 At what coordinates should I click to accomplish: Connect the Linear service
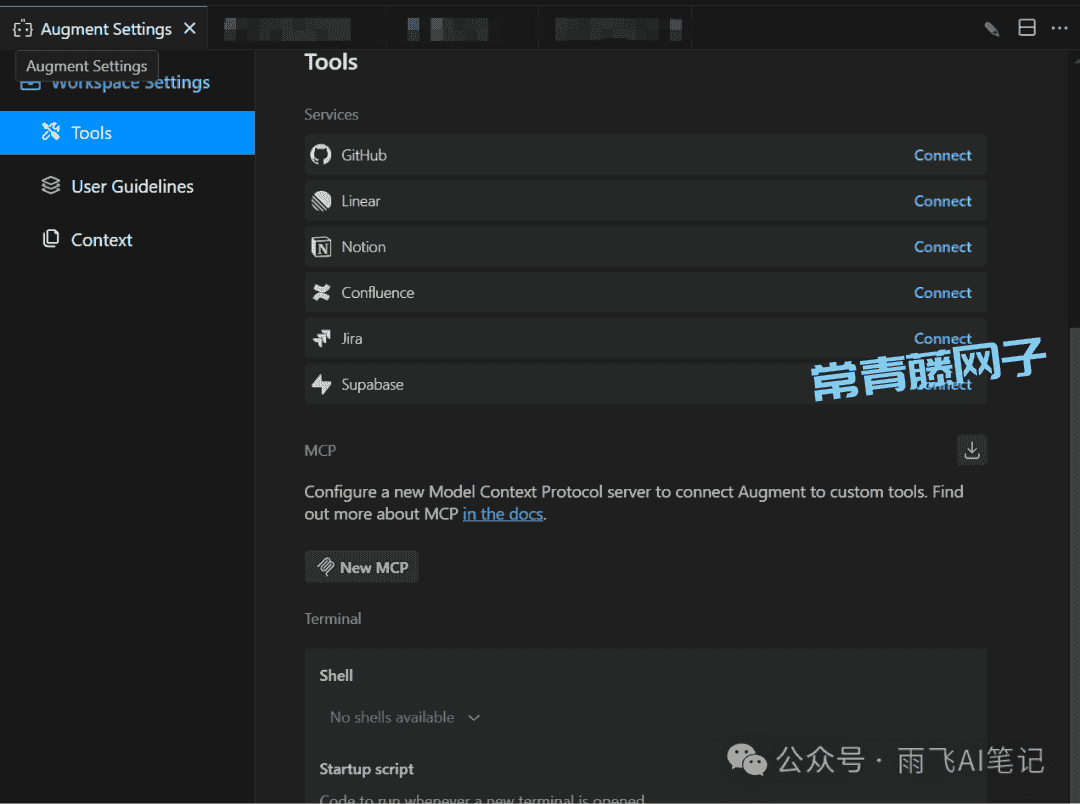[942, 201]
